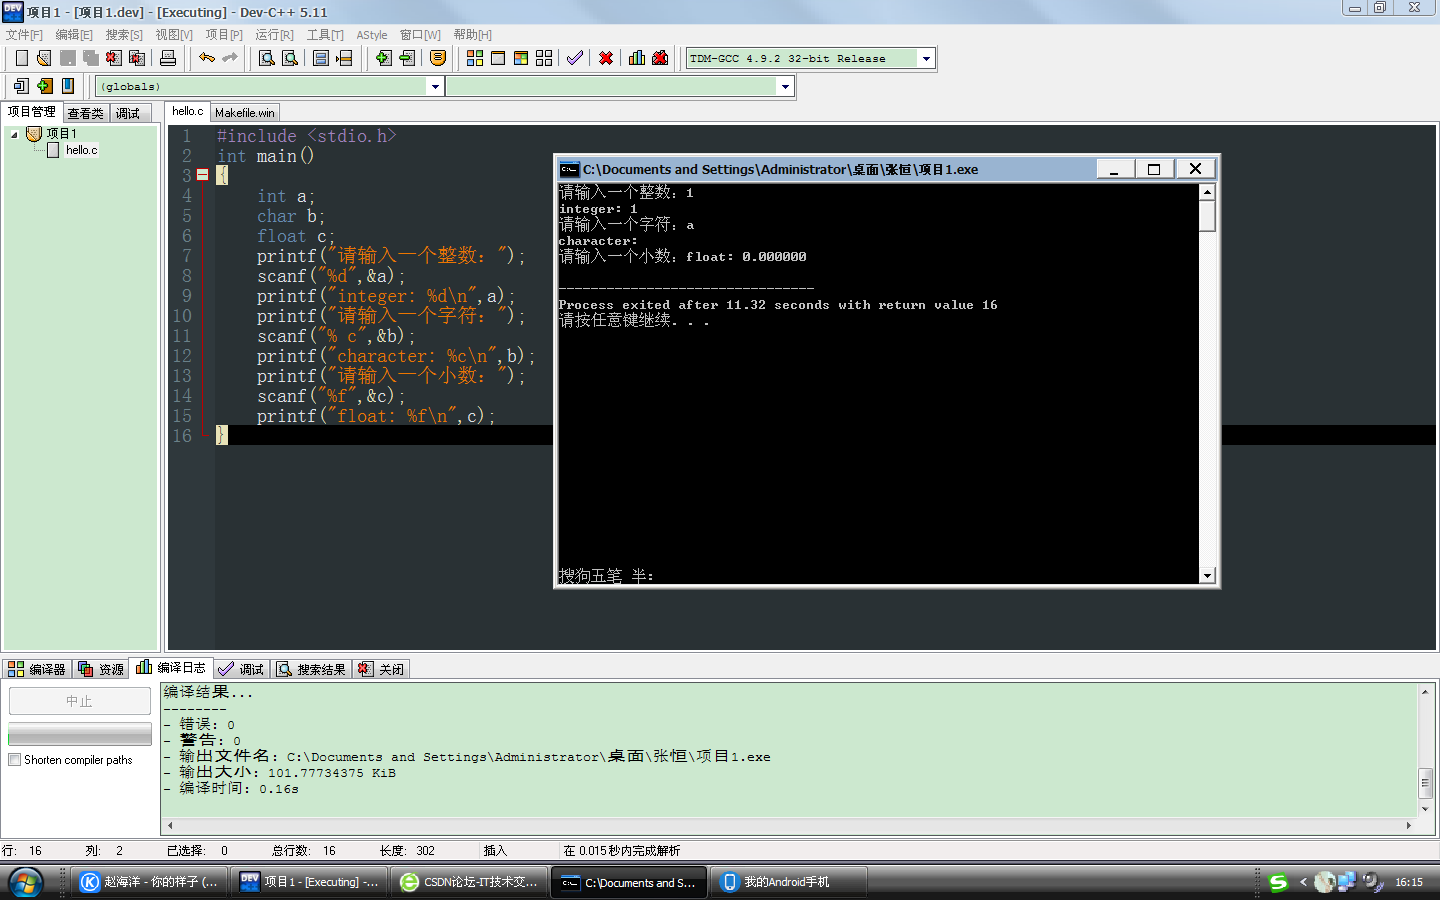Screen dimensions: 1440x900
Task: Open the 运行[R] menu
Action: click(274, 35)
